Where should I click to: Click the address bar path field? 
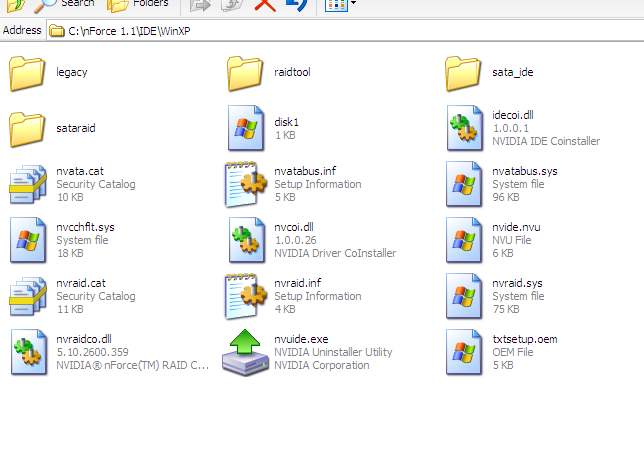click(345, 31)
